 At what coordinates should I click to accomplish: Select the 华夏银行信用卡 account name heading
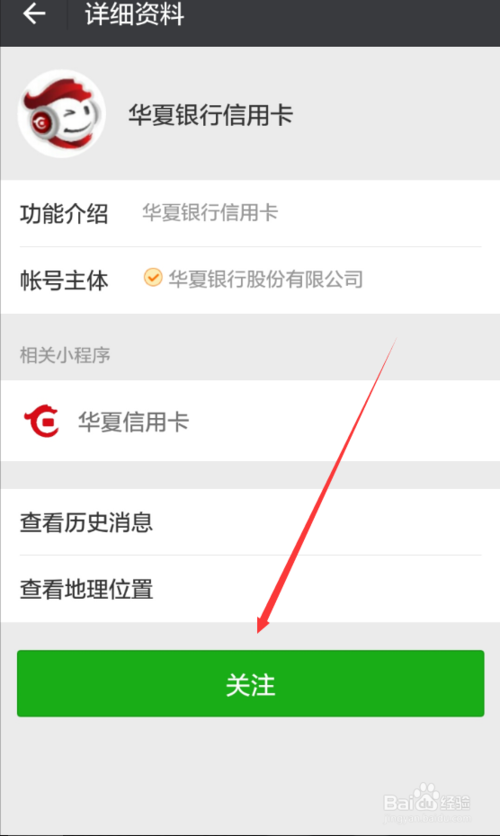point(211,115)
